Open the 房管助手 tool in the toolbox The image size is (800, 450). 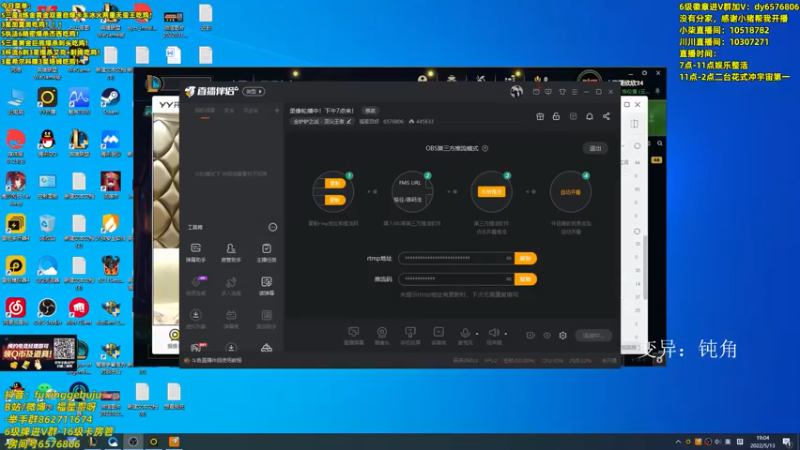(x=231, y=253)
